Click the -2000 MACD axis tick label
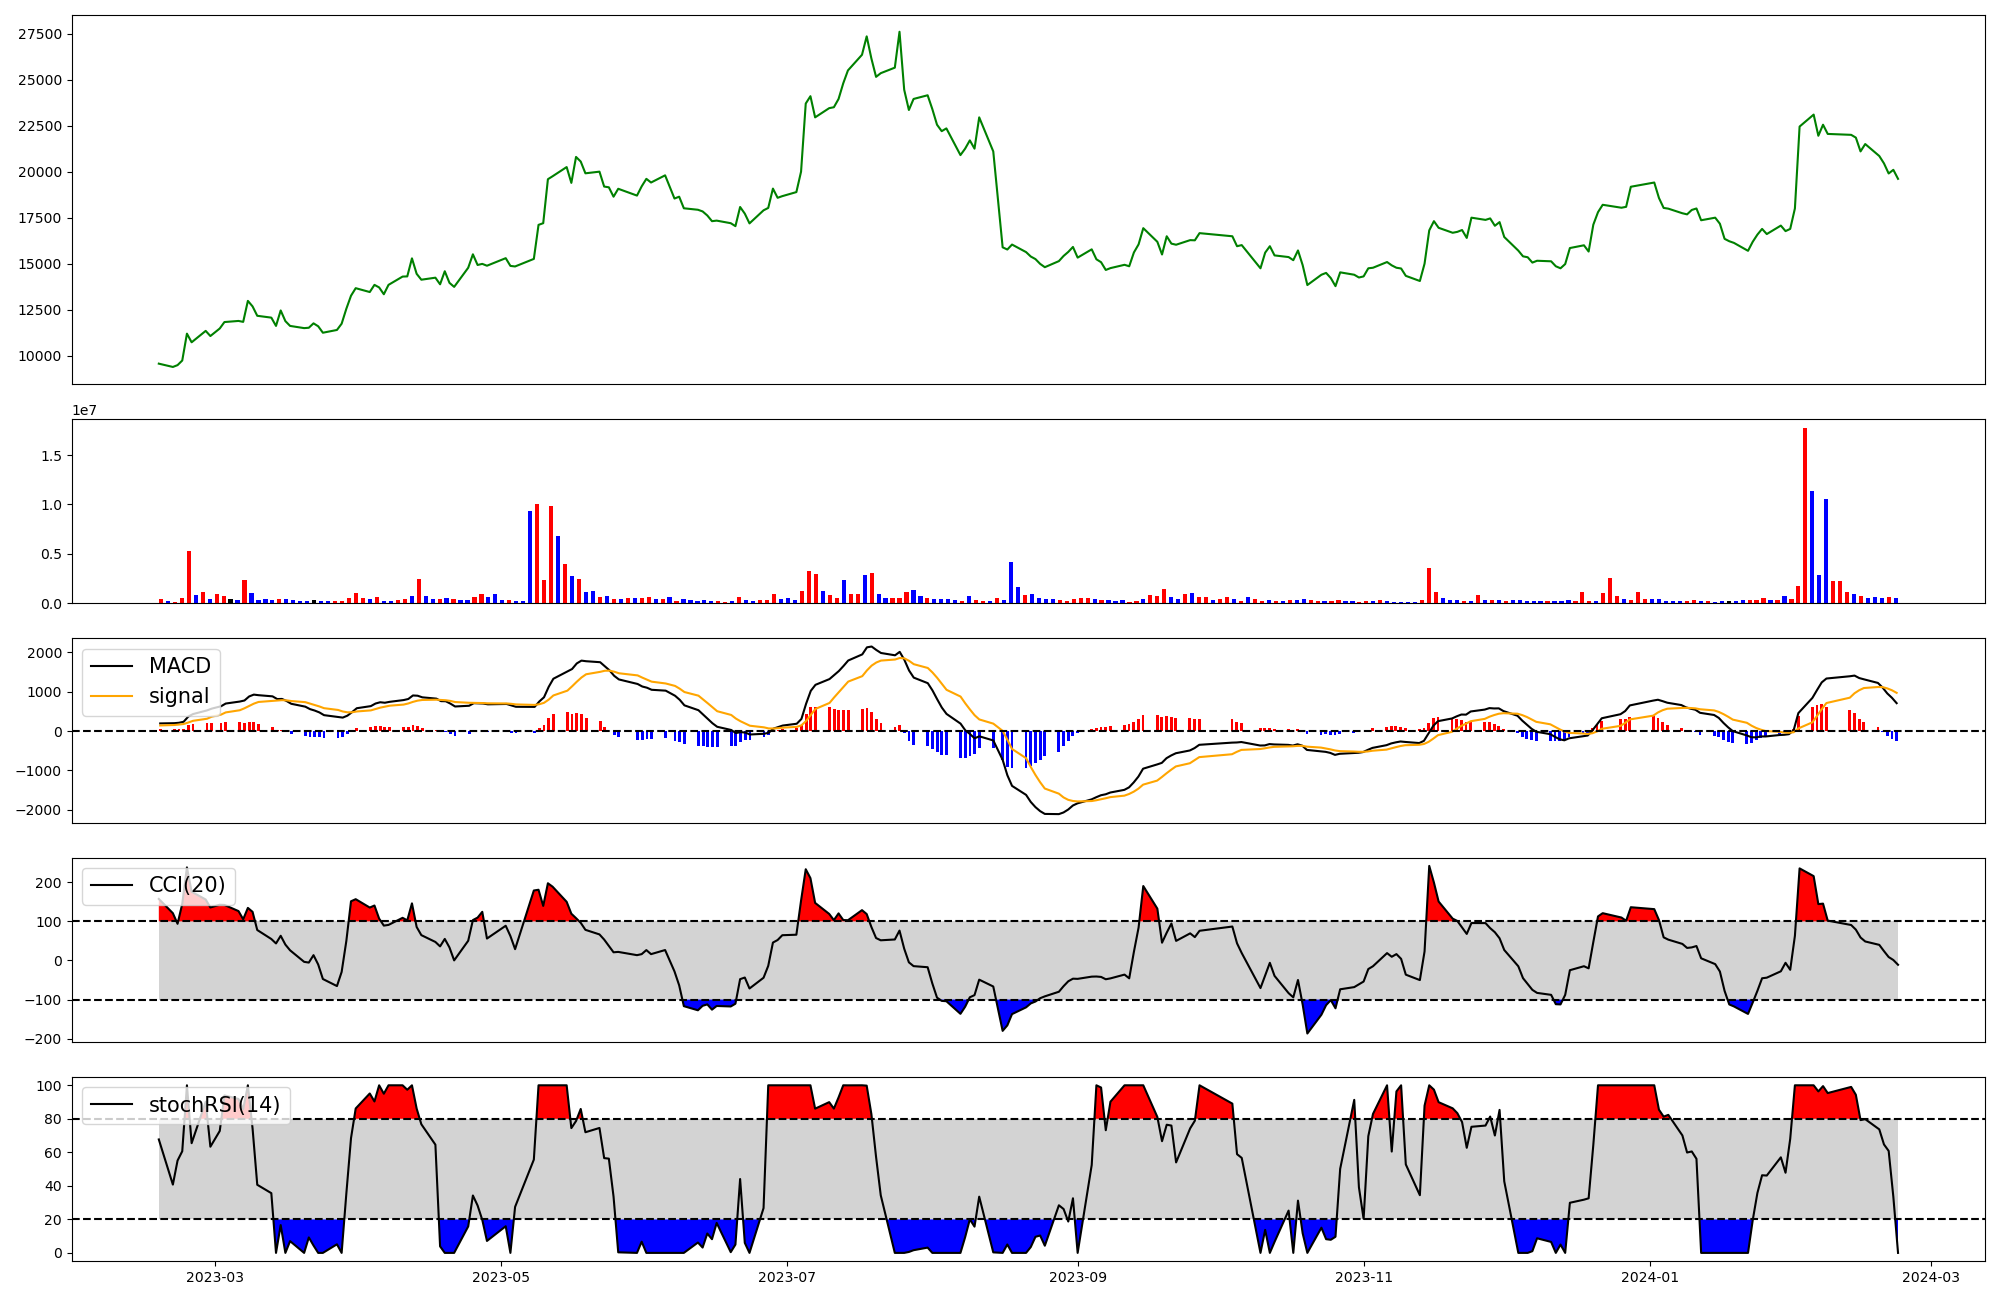The width and height of the screenshot is (2000, 1300). click(40, 811)
